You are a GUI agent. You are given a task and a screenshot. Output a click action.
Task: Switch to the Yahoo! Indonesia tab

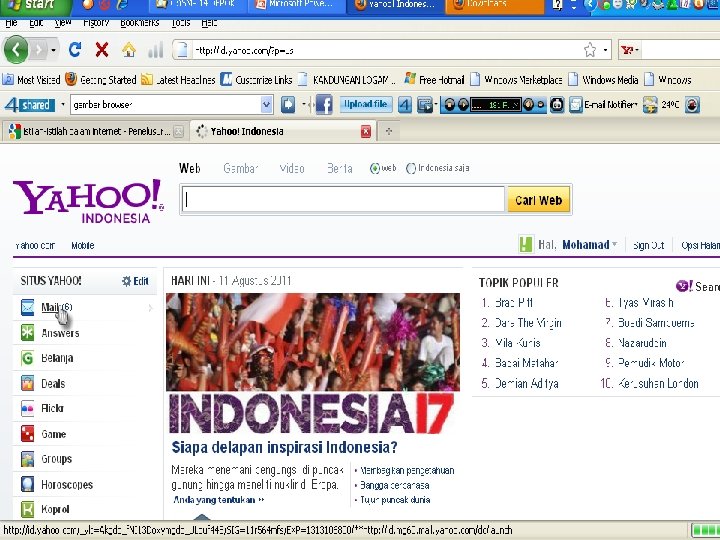pyautogui.click(x=282, y=131)
